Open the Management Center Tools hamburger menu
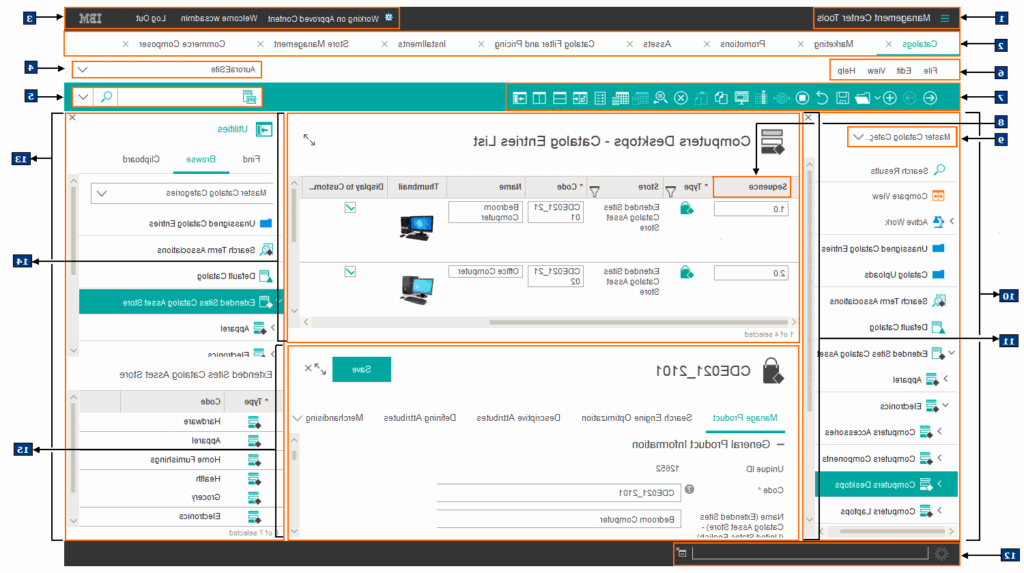The width and height of the screenshot is (1024, 573). 945,18
